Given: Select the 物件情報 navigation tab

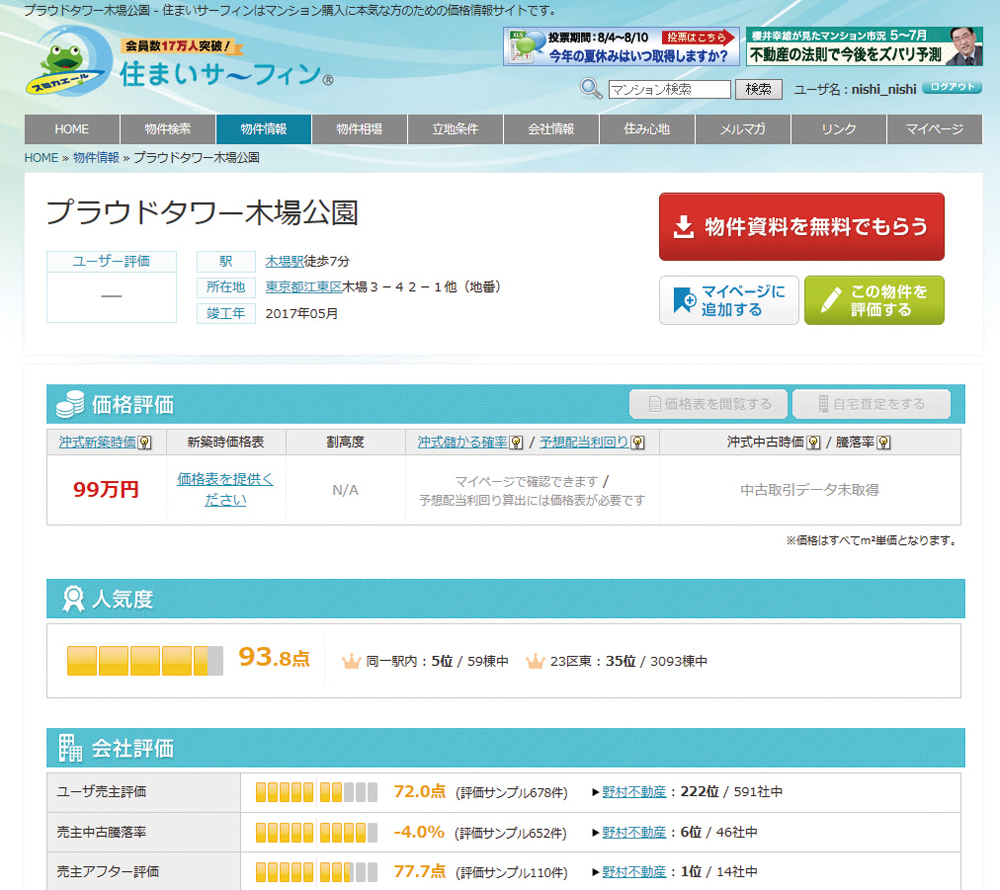Looking at the screenshot, I should point(263,129).
